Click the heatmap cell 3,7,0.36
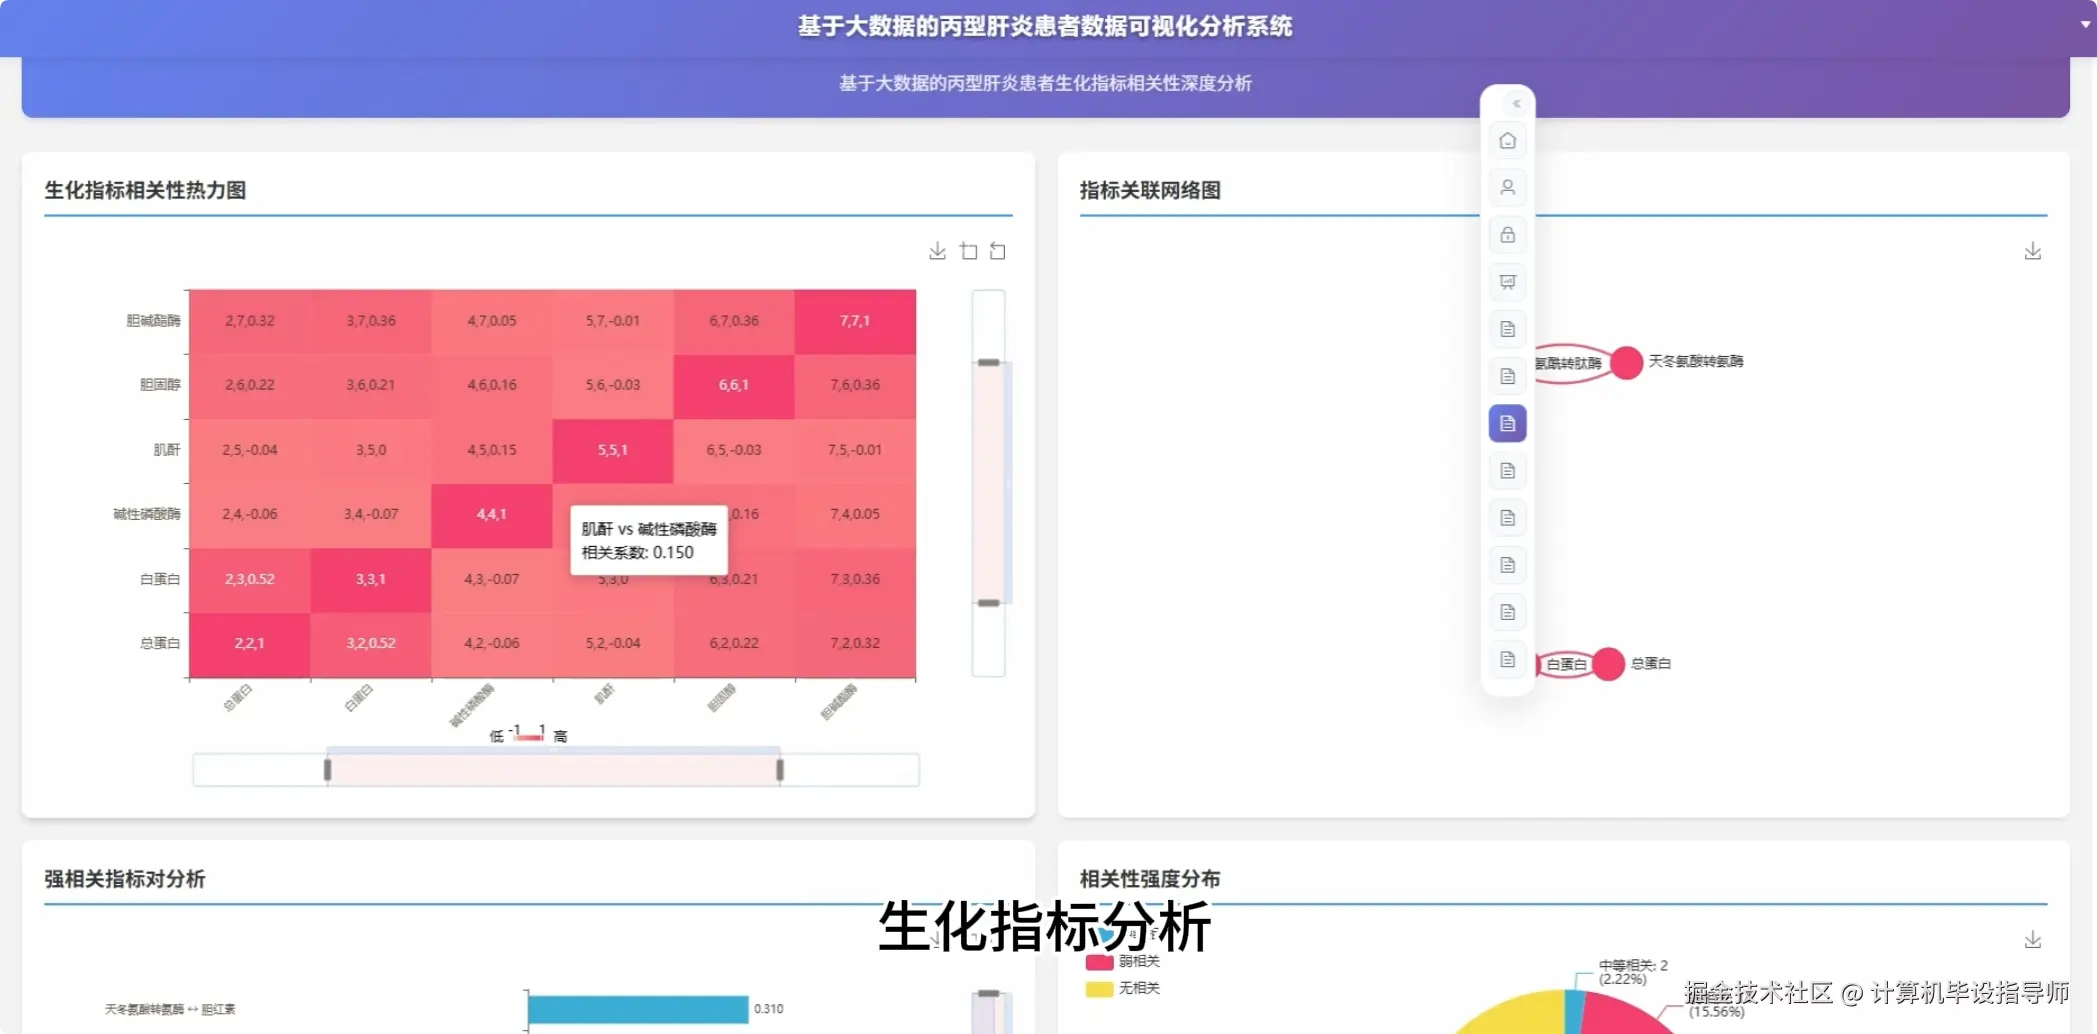 [x=370, y=321]
